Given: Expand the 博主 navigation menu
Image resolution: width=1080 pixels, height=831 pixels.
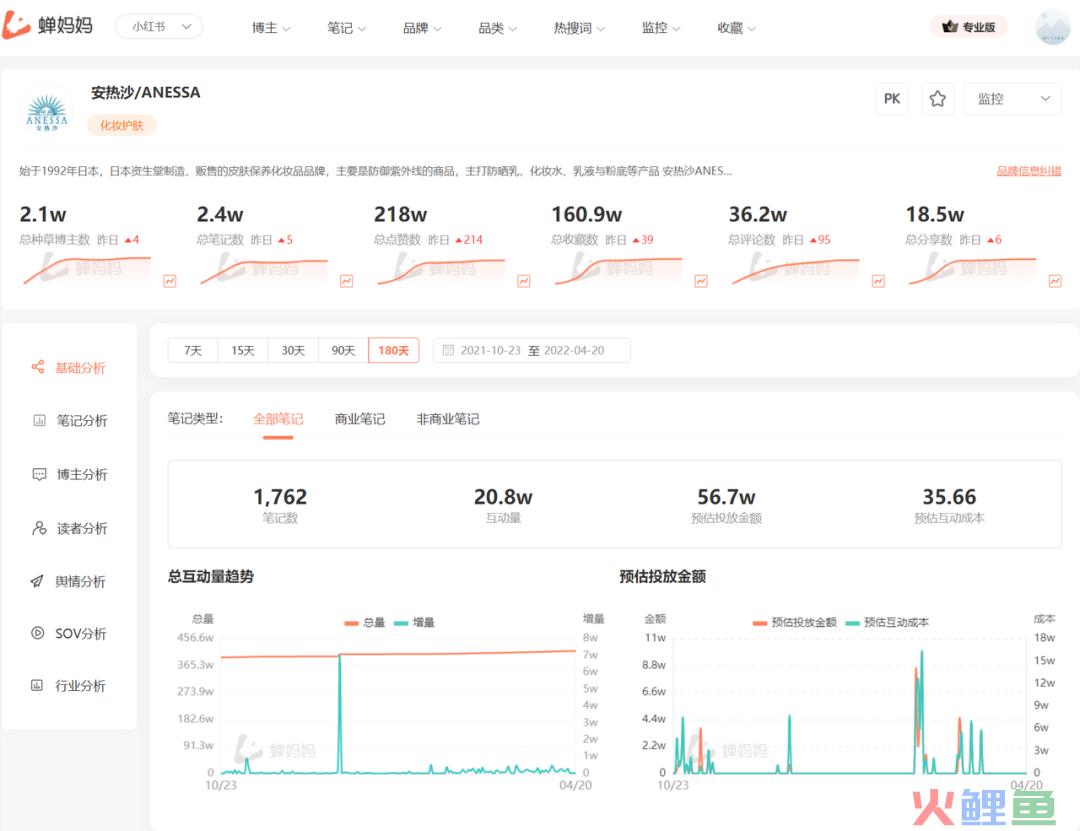Looking at the screenshot, I should pos(271,28).
